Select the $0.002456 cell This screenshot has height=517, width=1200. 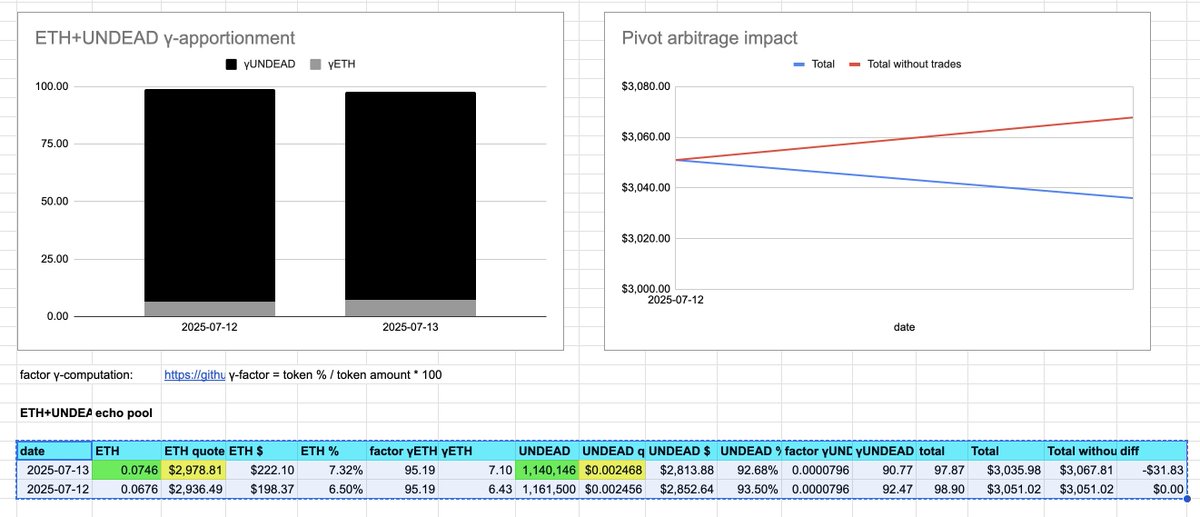pyautogui.click(x=612, y=489)
